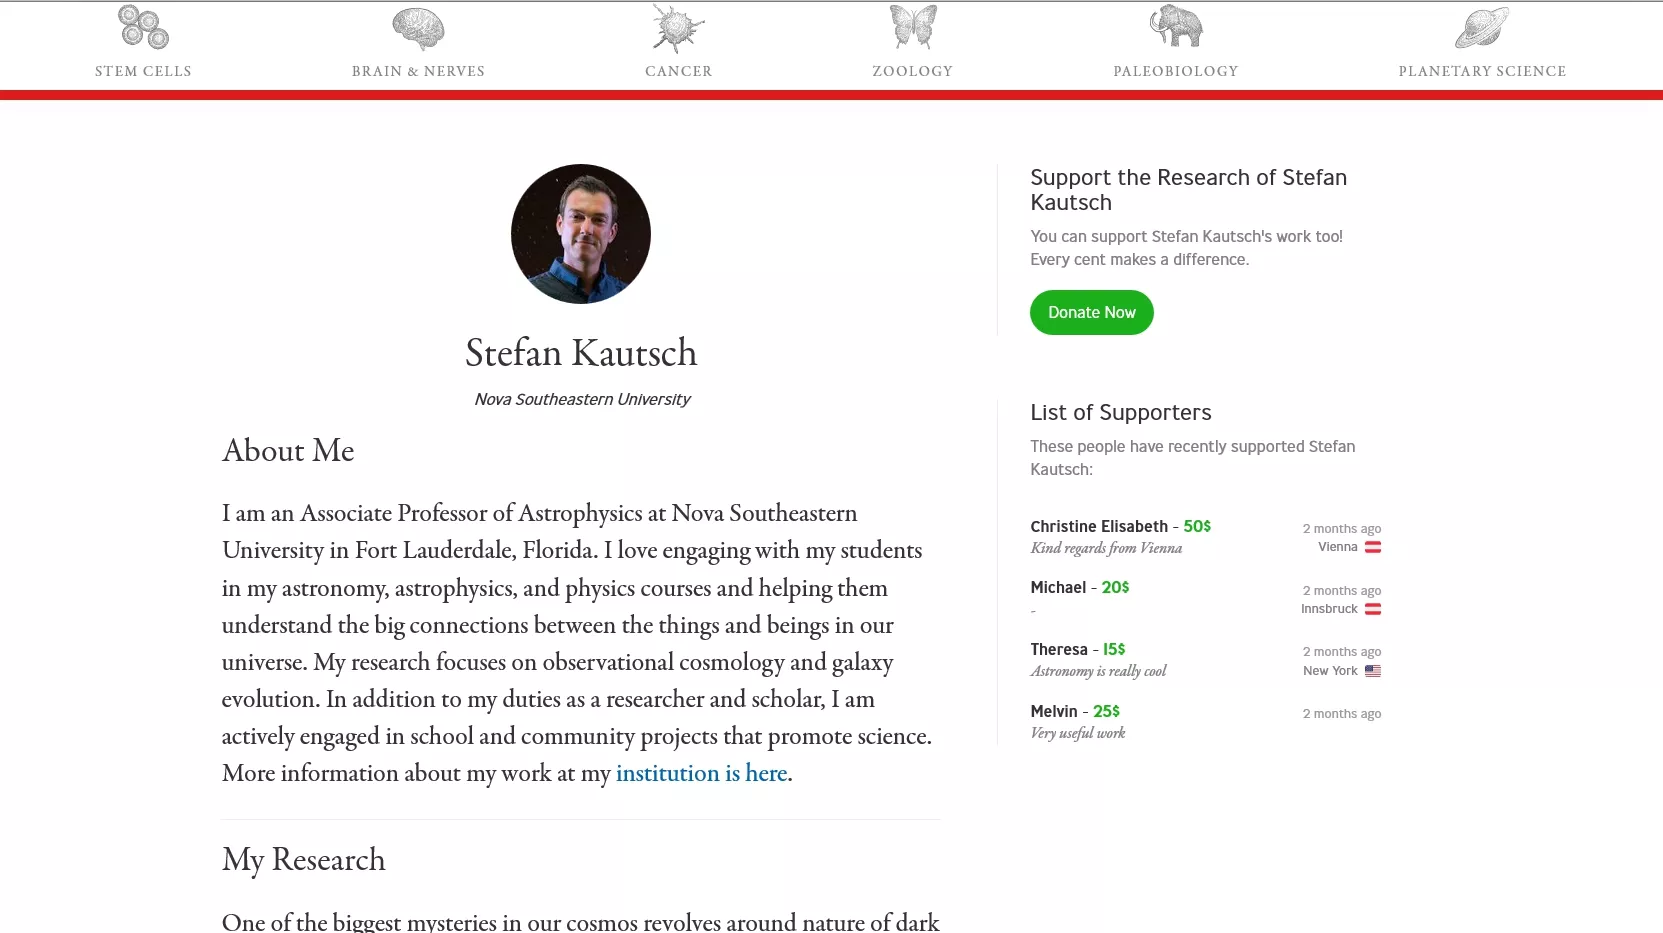1663x933 pixels.
Task: Go to BRAIN & NERVES section
Action: [418, 71]
